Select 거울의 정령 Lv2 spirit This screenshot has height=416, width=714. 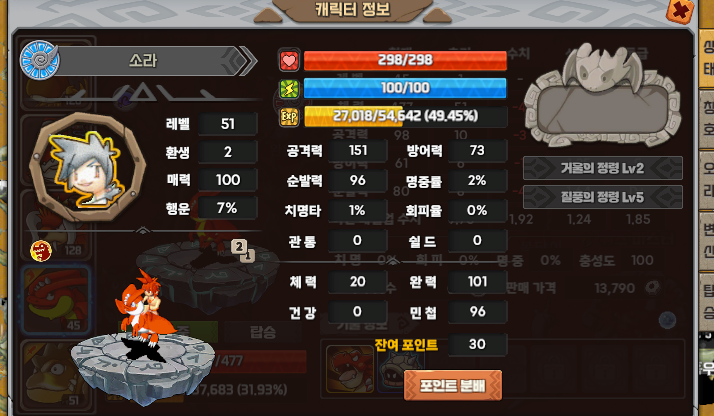pos(602,168)
